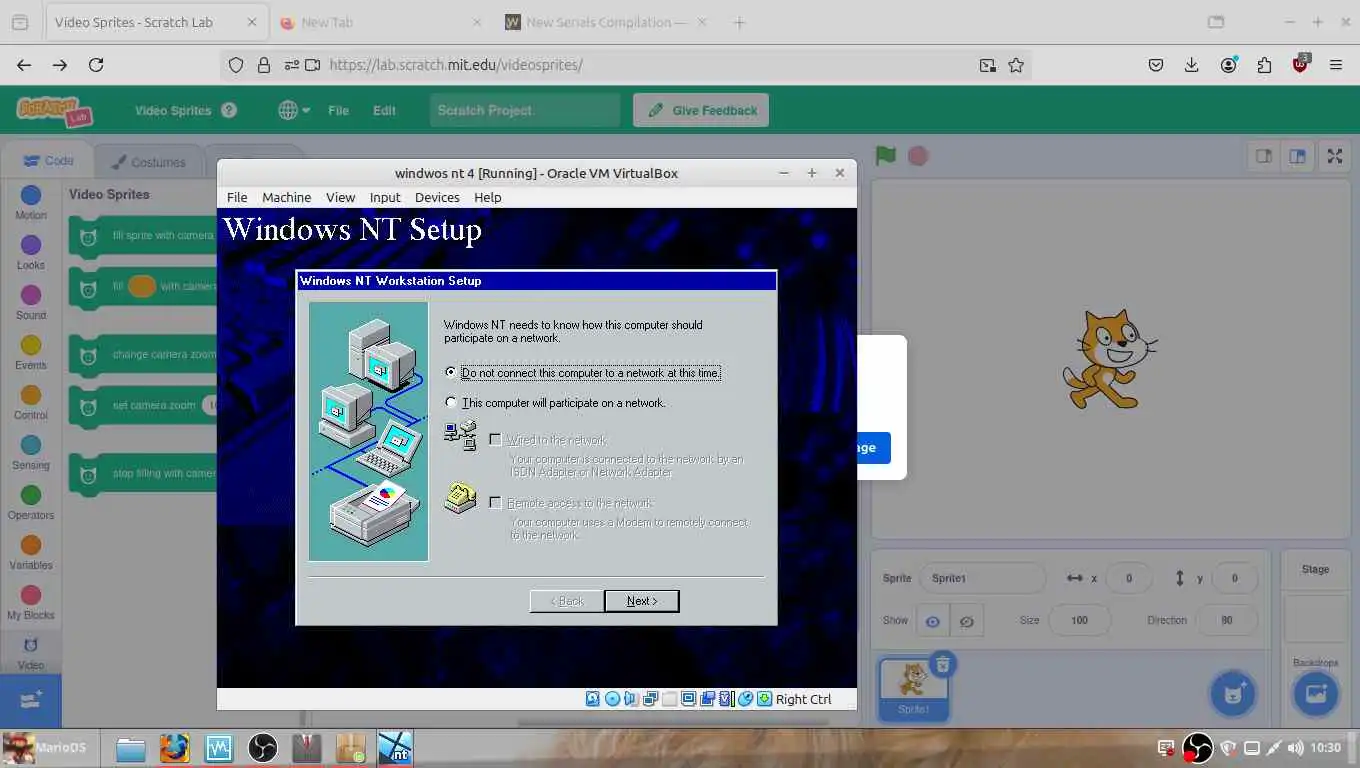
Task: Click the Choose a Backdrop button
Action: [1316, 693]
